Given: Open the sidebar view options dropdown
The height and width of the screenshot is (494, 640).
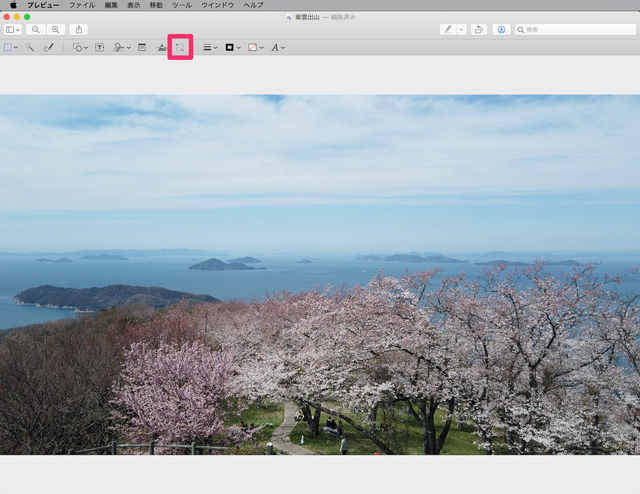Looking at the screenshot, I should pyautogui.click(x=13, y=30).
